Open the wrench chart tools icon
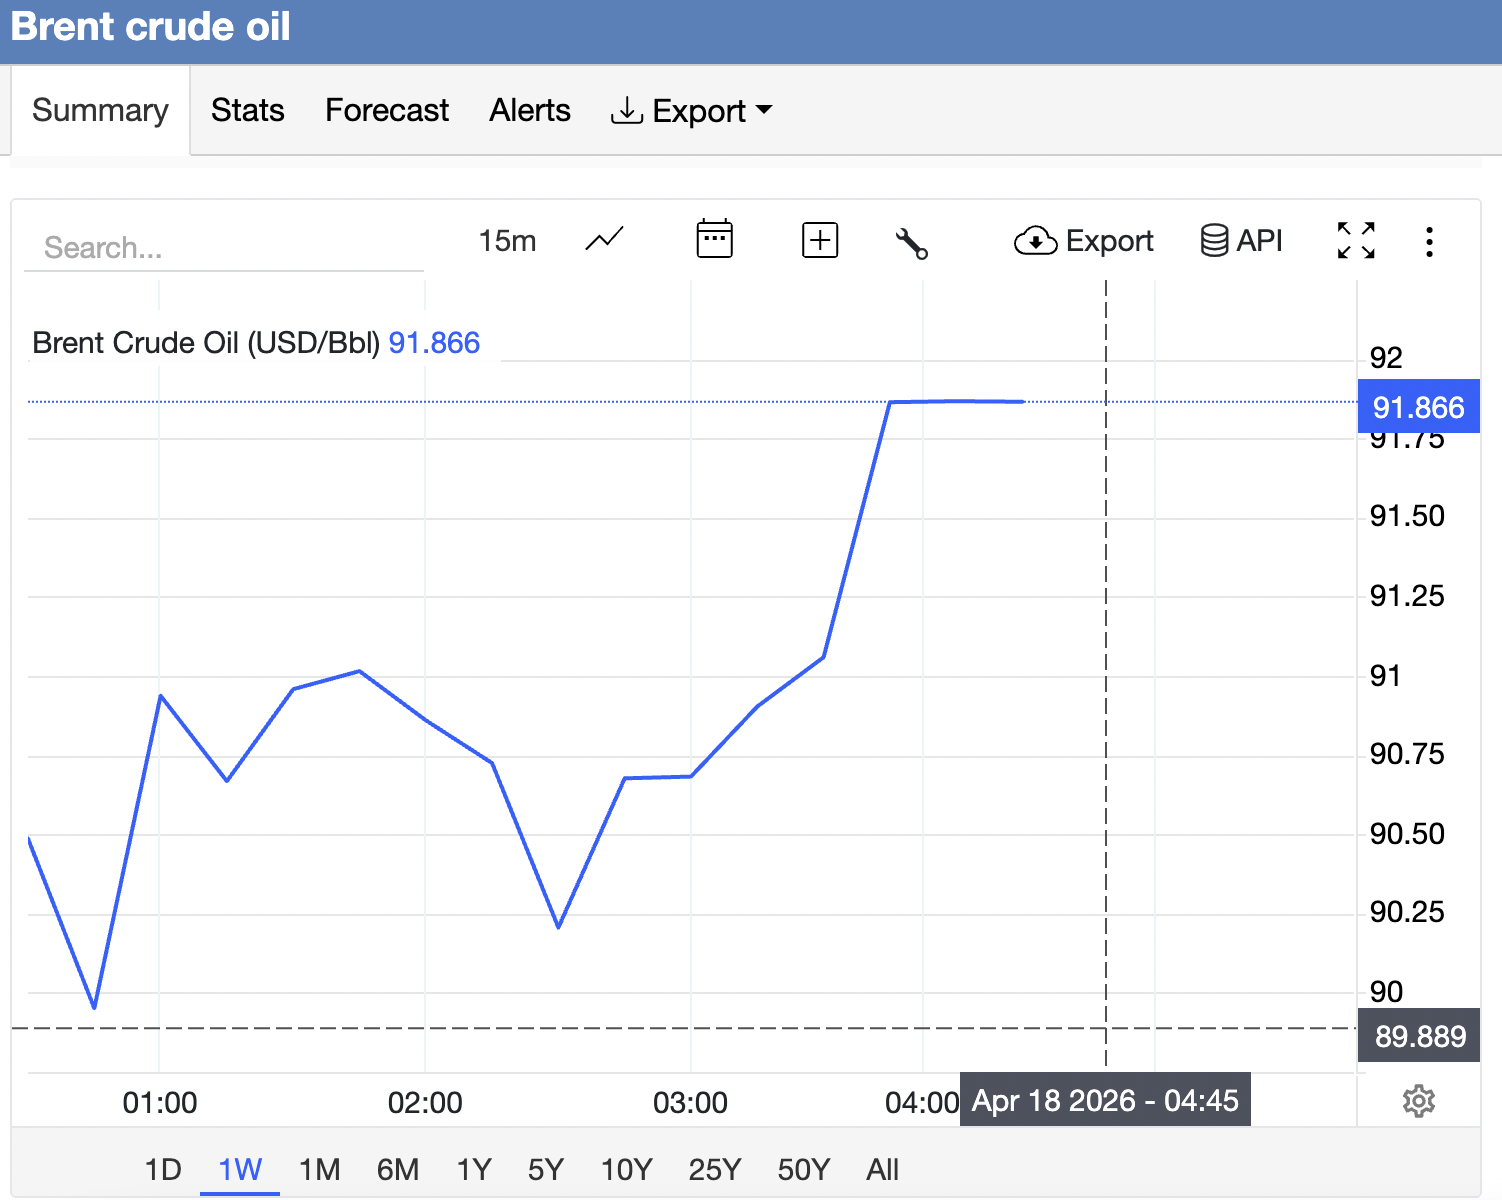The image size is (1502, 1200). tap(912, 243)
